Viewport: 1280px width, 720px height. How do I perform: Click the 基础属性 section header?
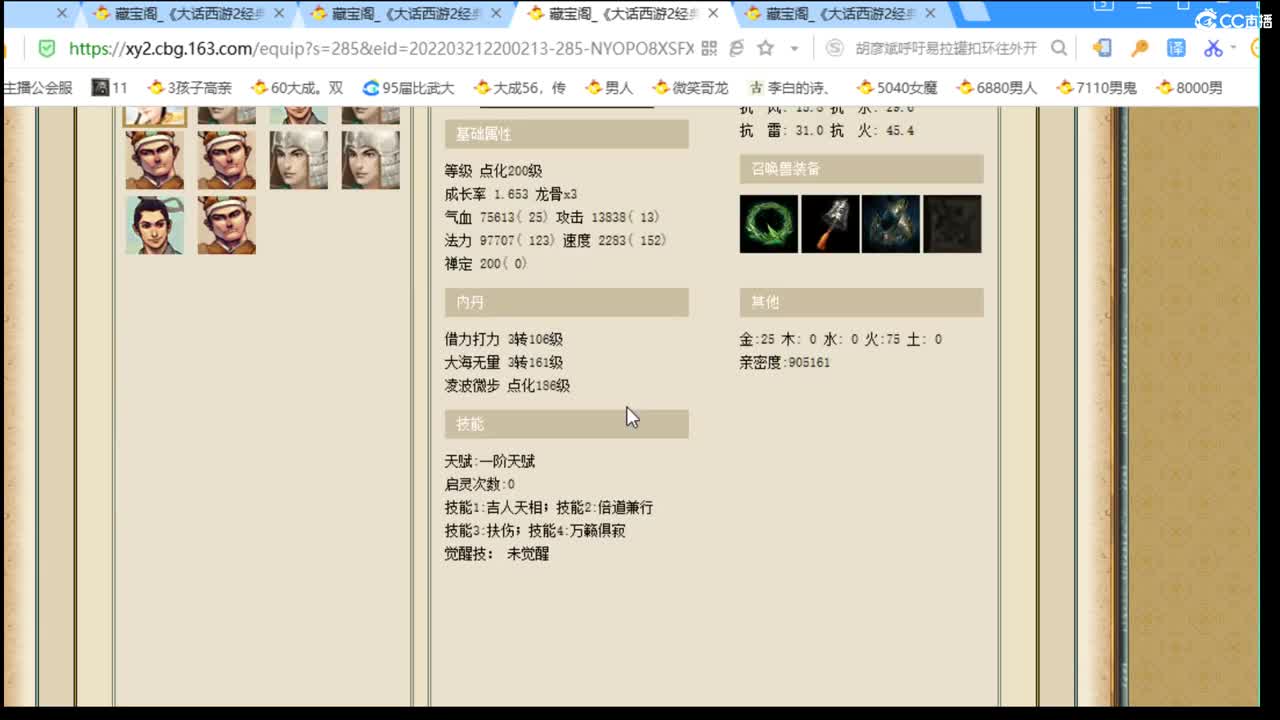[566, 134]
